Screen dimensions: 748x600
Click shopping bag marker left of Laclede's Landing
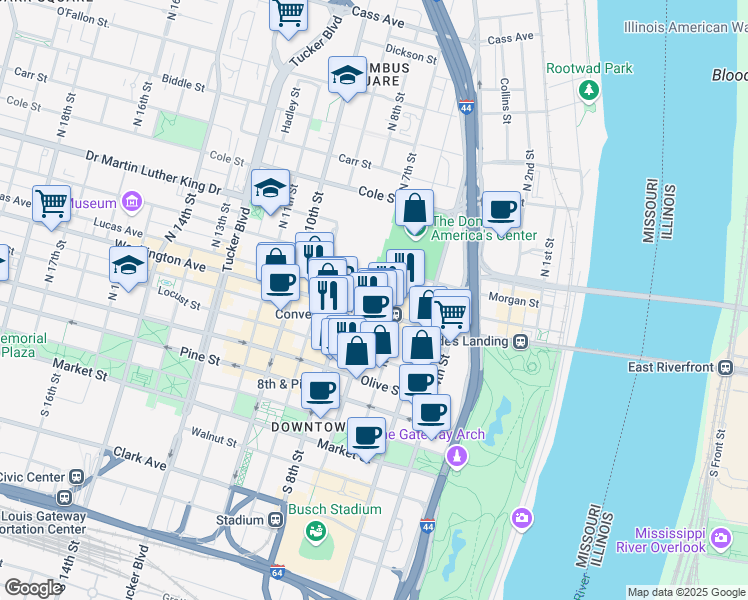pyautogui.click(x=421, y=347)
